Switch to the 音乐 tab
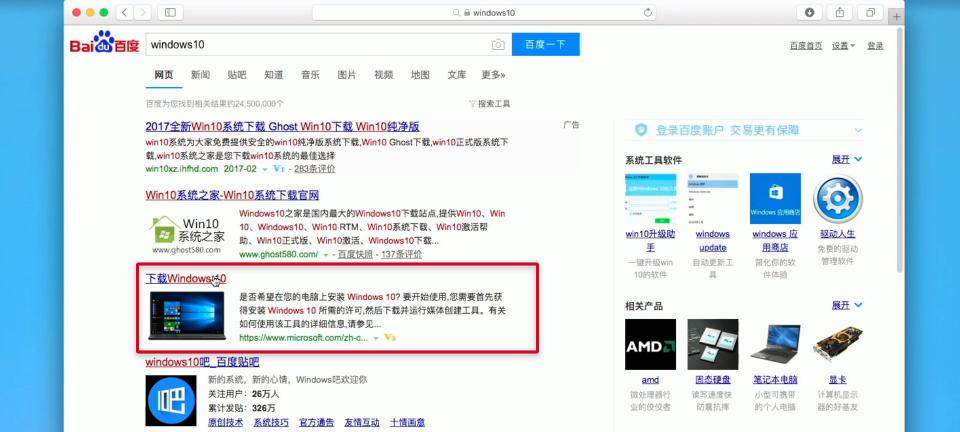The image size is (960, 432). click(x=310, y=75)
